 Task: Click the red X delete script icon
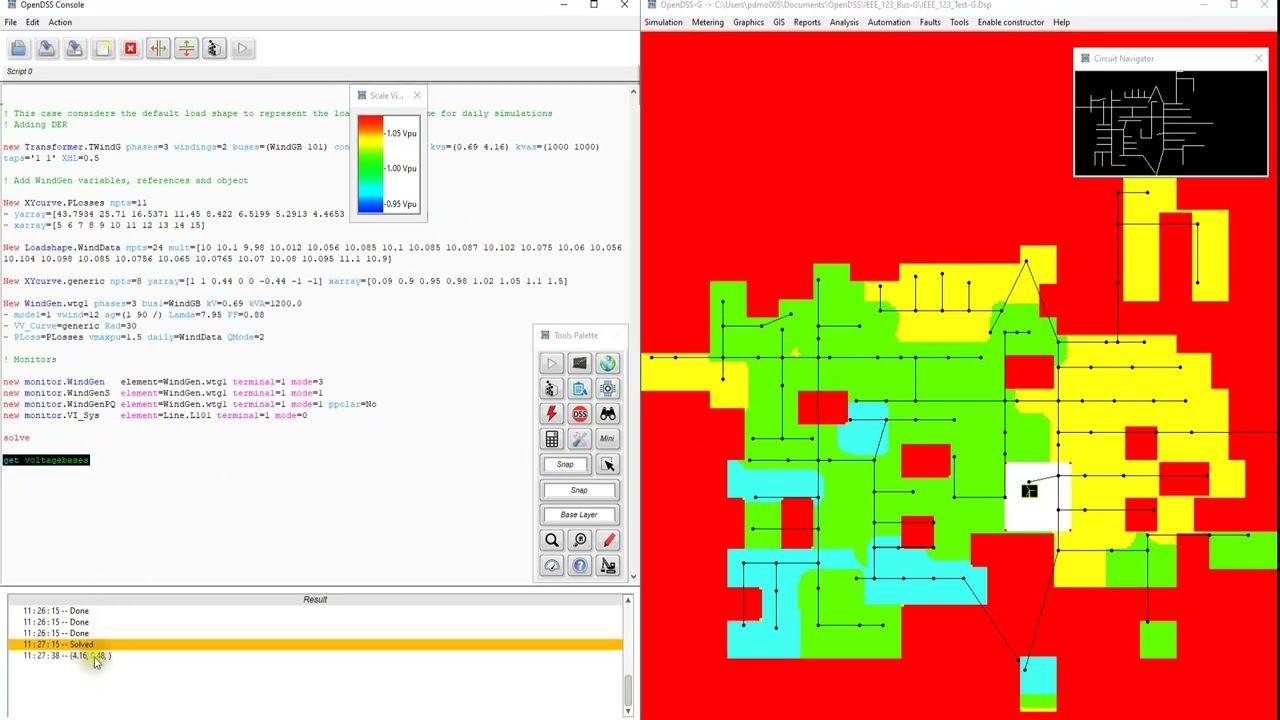tap(130, 48)
